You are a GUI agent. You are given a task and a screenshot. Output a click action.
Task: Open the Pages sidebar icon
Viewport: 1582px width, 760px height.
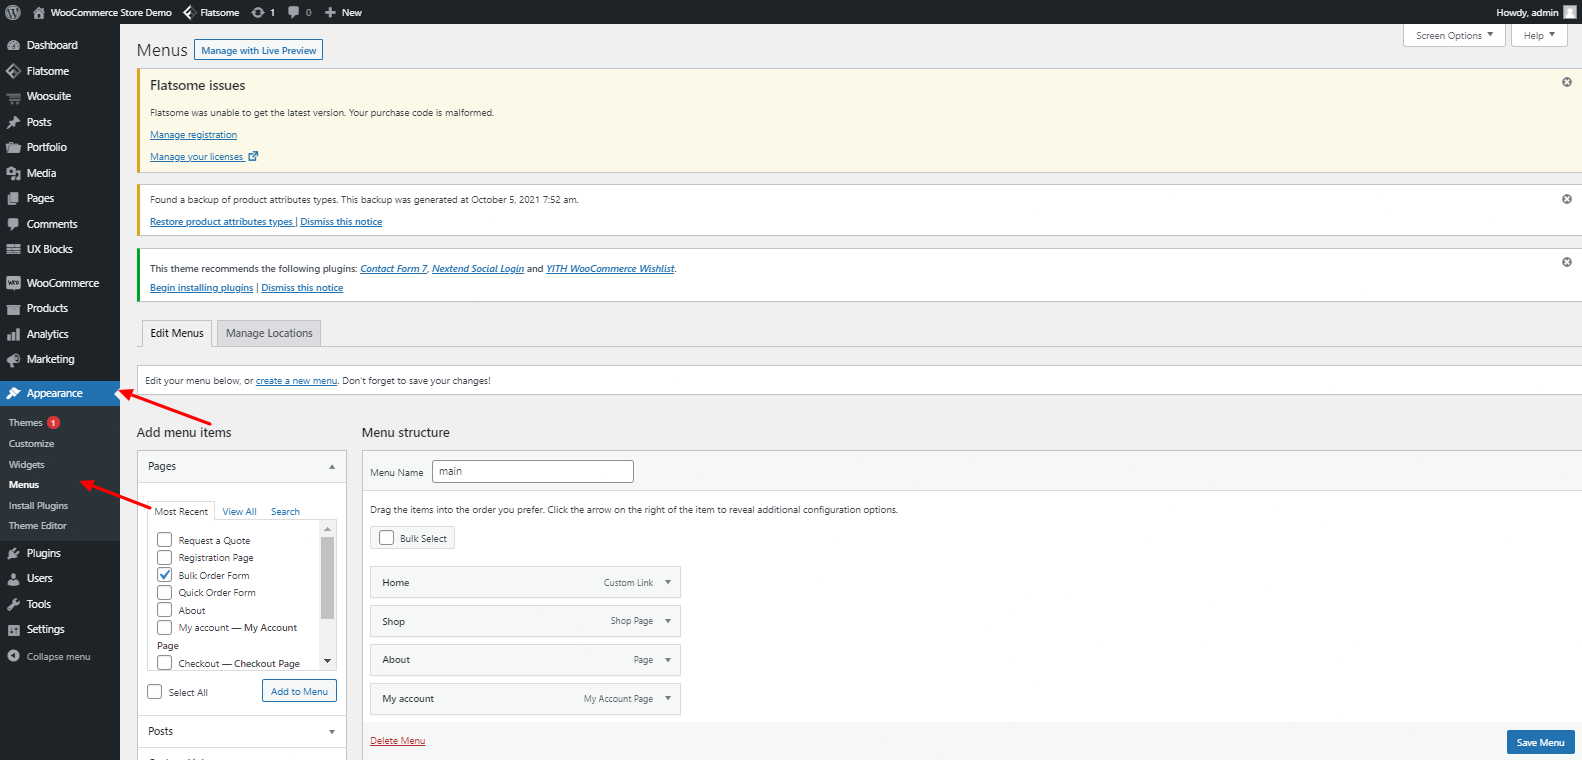pyautogui.click(x=13, y=198)
